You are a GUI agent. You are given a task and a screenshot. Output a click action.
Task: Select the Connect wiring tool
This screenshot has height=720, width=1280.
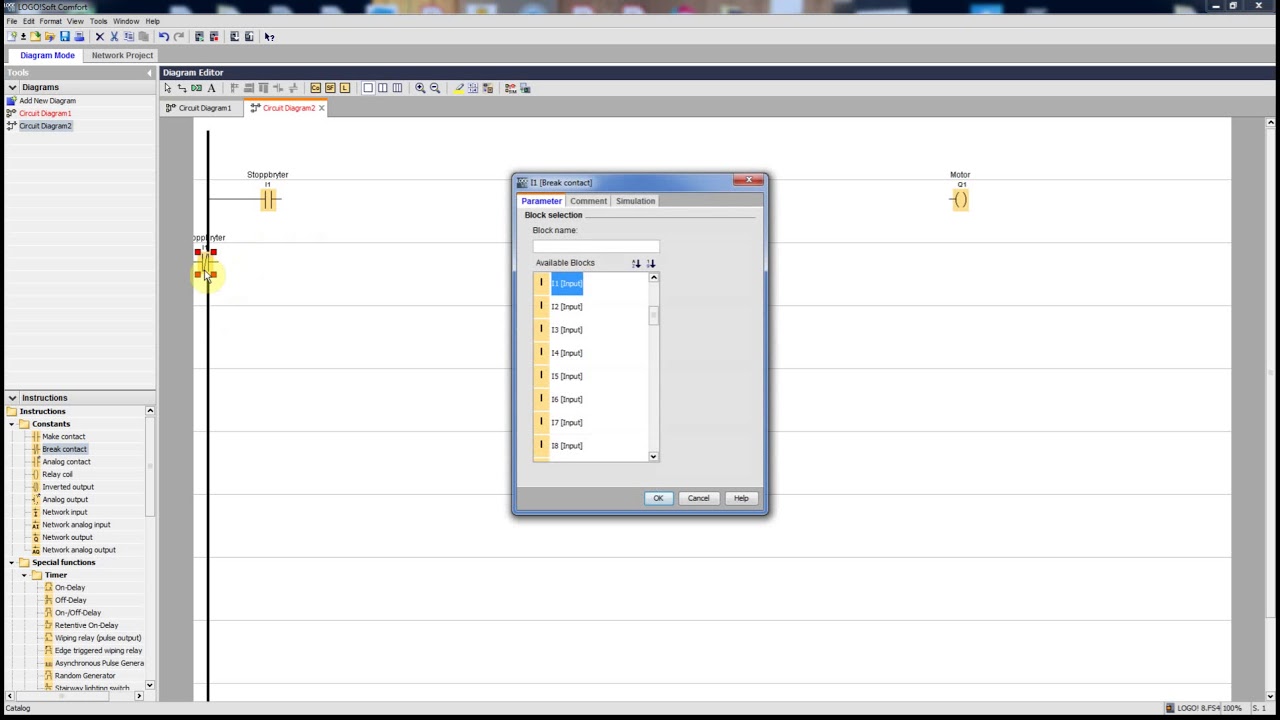tap(182, 88)
